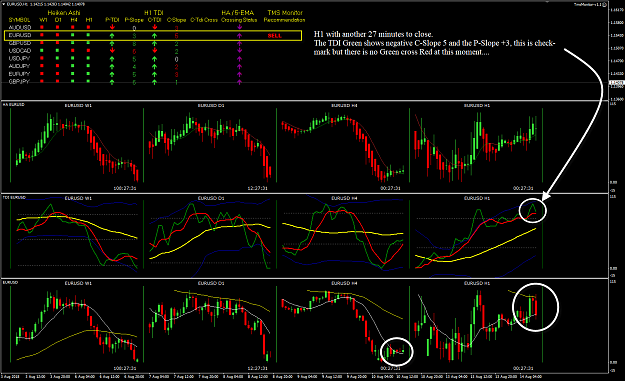Click the EURJPY green C-TDI up arrow

point(155,74)
